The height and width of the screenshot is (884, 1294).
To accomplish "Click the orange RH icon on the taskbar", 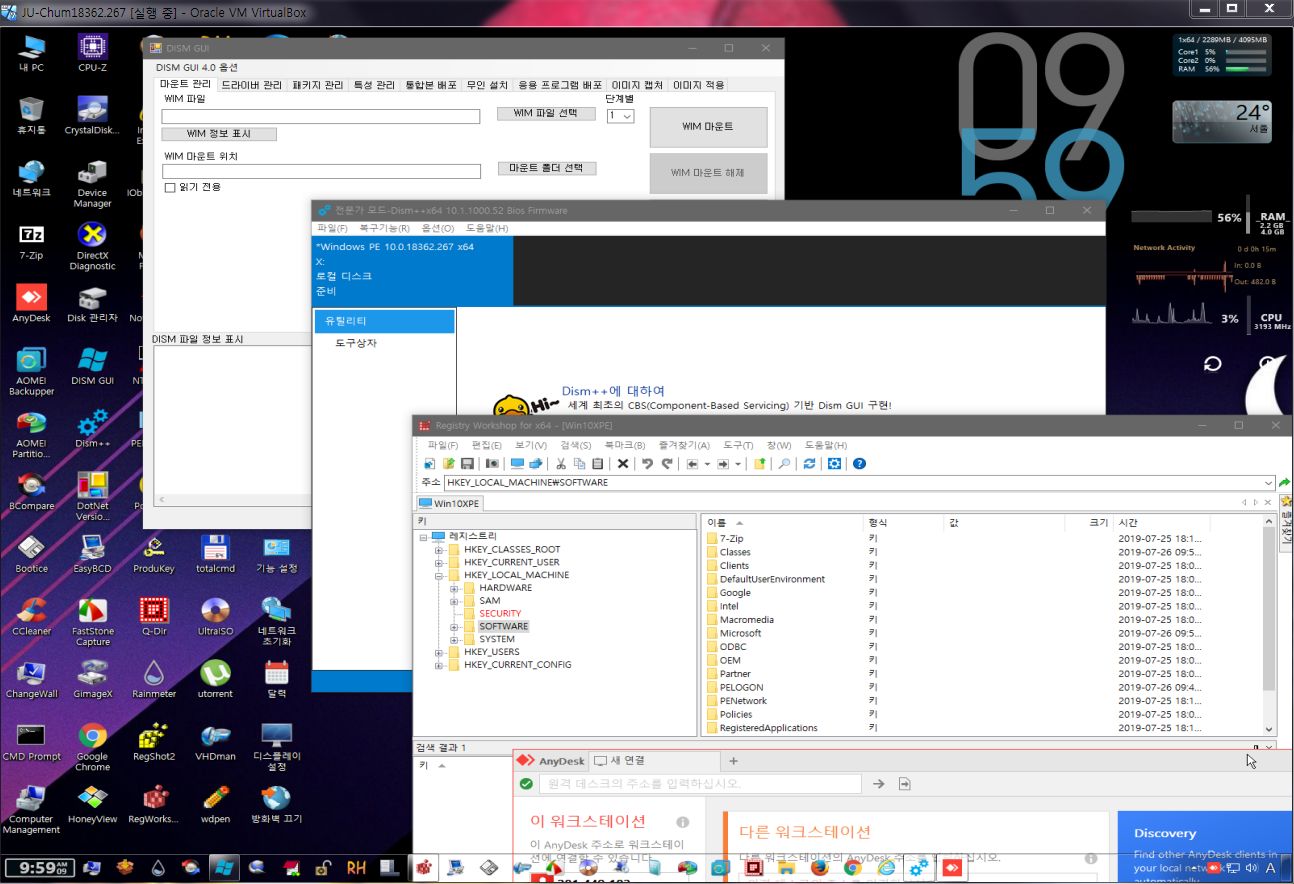I will pyautogui.click(x=356, y=868).
